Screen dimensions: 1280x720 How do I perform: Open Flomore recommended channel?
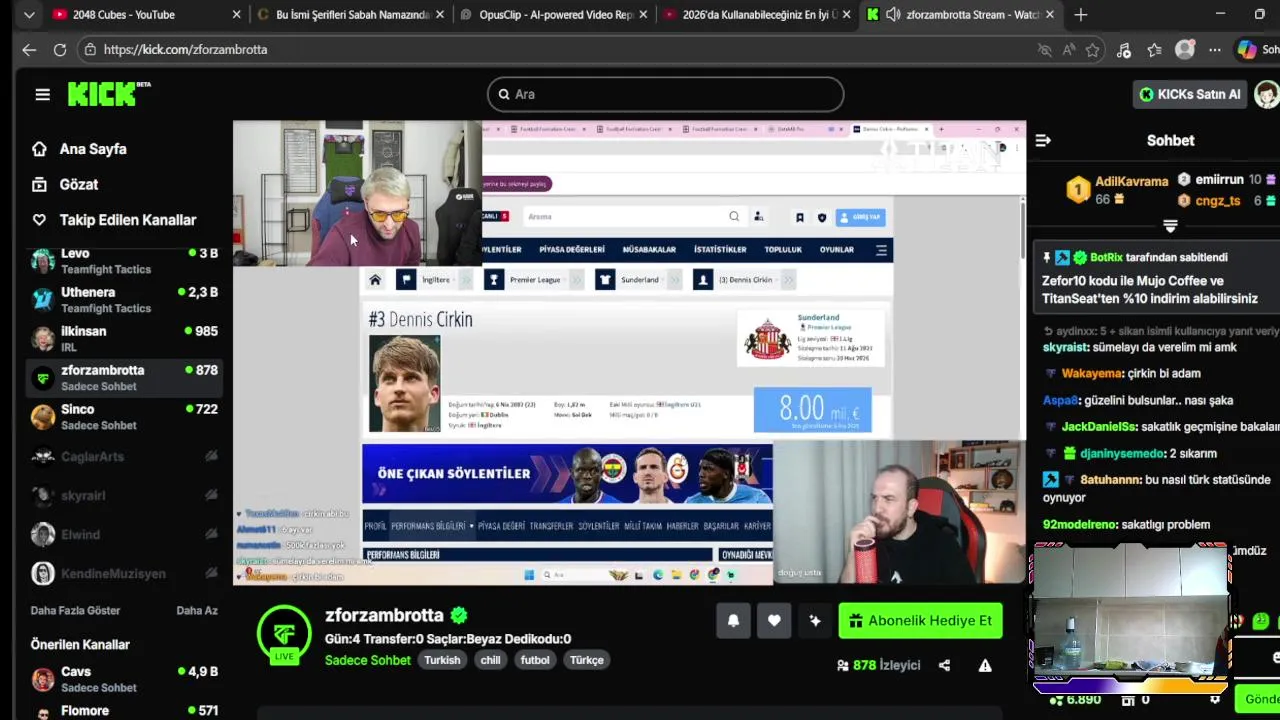[125, 712]
